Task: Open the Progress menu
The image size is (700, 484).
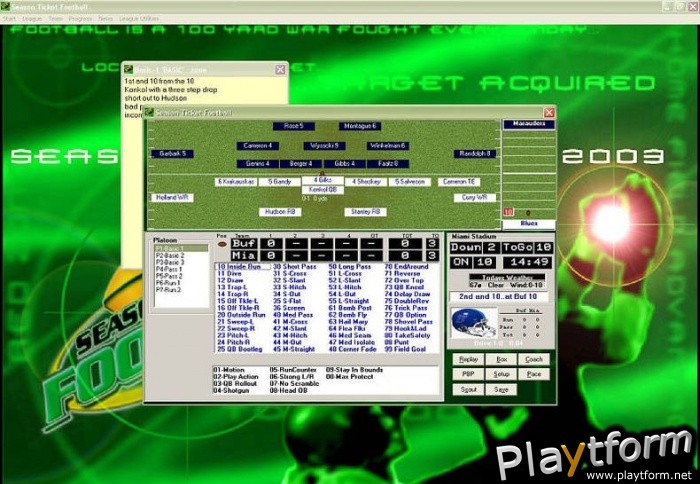Action: tap(80, 19)
